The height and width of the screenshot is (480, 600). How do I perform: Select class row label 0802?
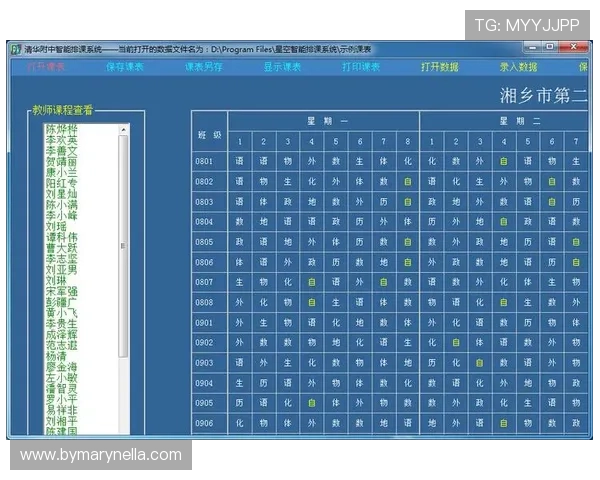204,181
